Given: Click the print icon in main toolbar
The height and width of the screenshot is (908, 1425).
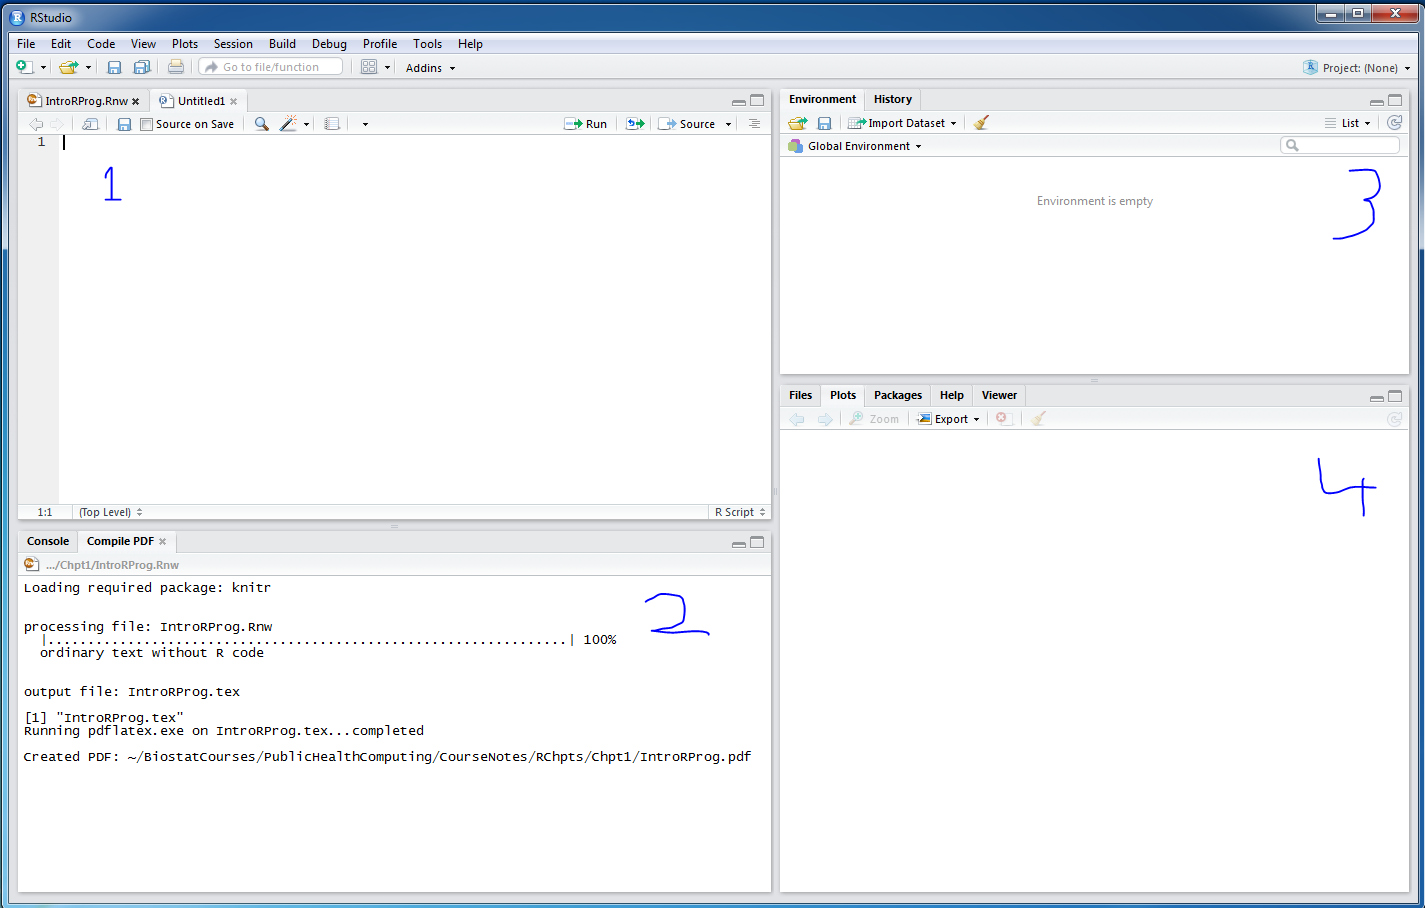Looking at the screenshot, I should (176, 68).
